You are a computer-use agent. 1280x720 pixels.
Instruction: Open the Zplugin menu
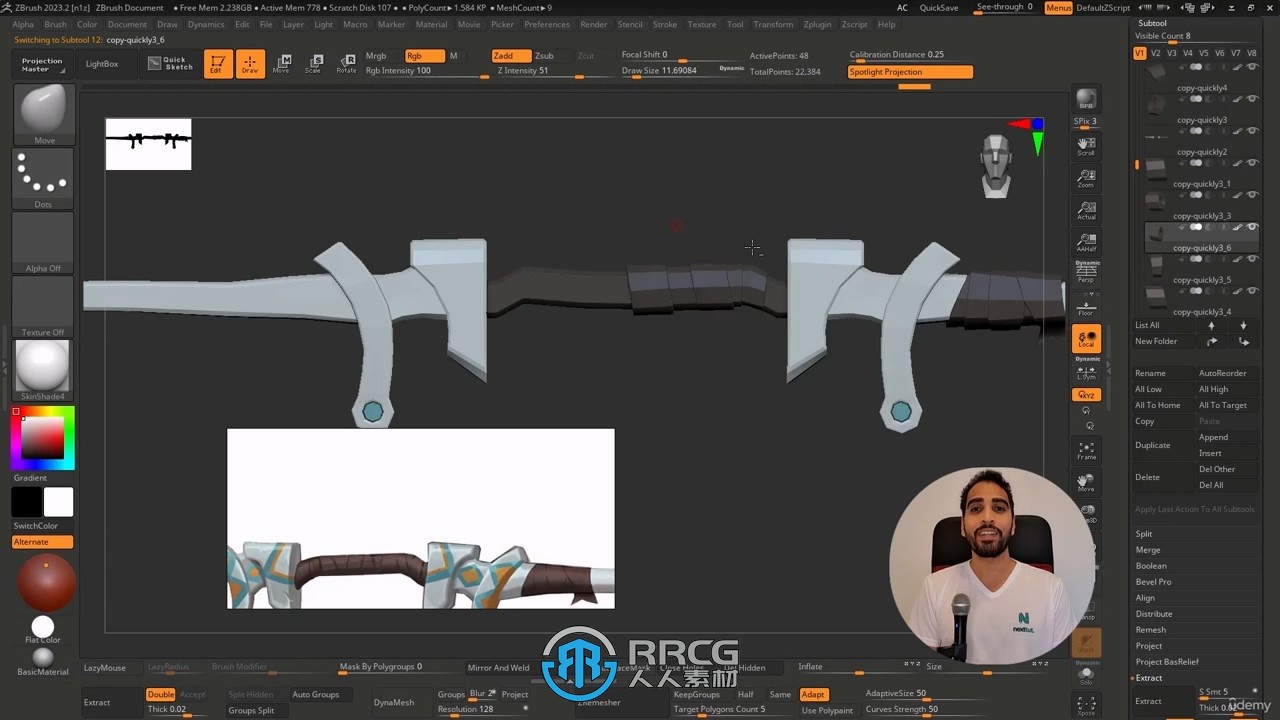[817, 24]
